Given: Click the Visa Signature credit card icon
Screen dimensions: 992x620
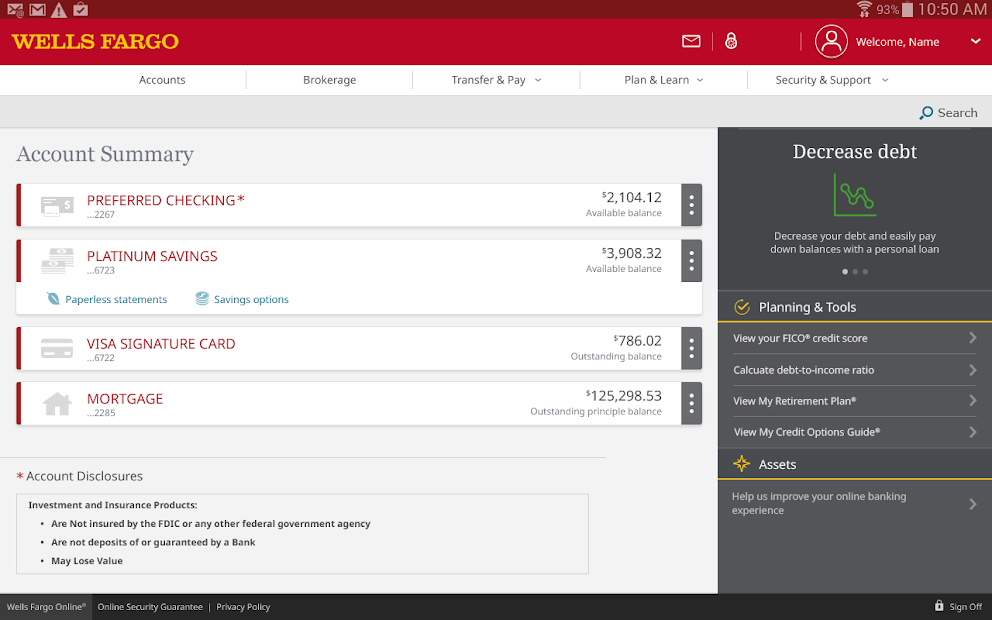Looking at the screenshot, I should (x=57, y=348).
